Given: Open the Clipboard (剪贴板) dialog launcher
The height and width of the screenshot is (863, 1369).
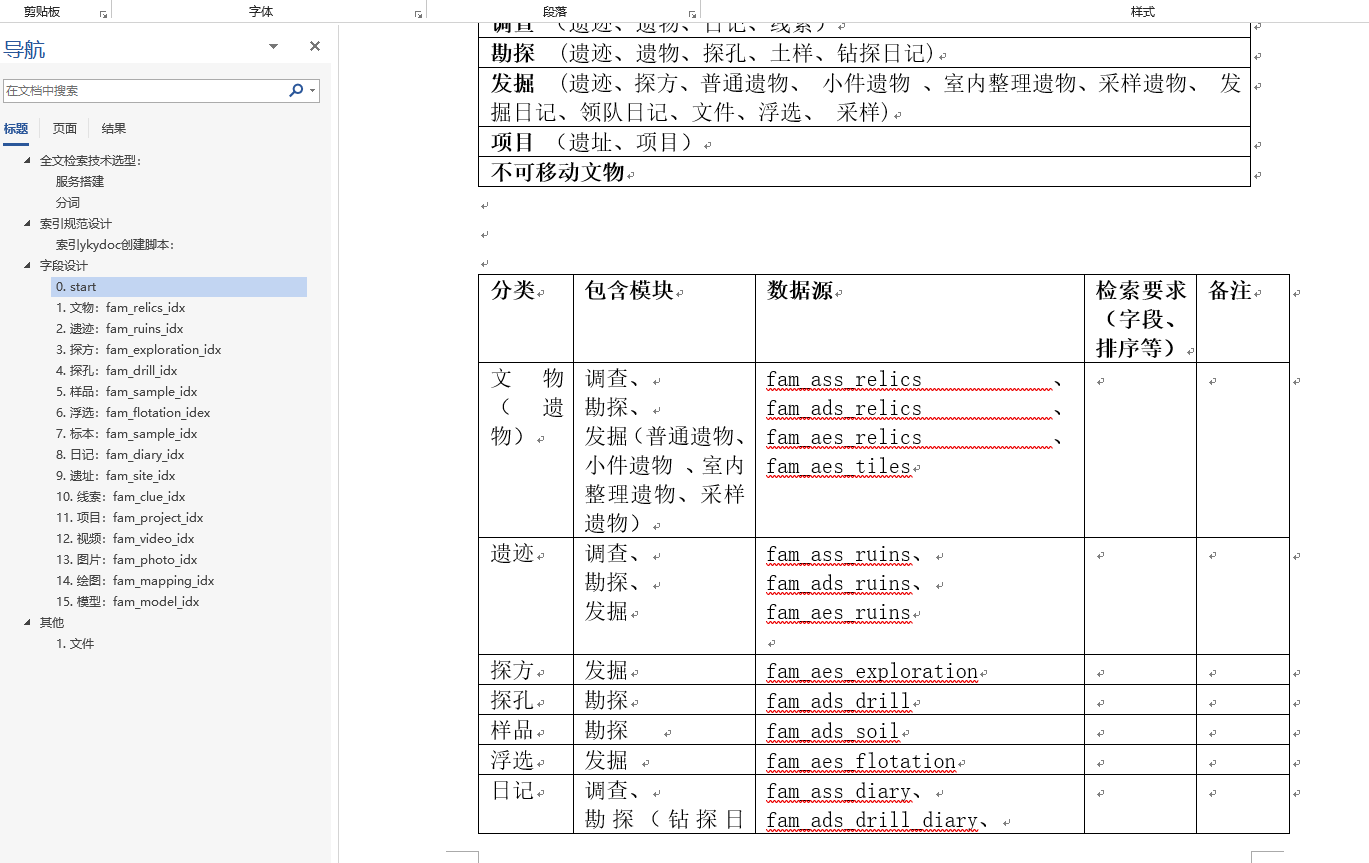Looking at the screenshot, I should coord(104,15).
